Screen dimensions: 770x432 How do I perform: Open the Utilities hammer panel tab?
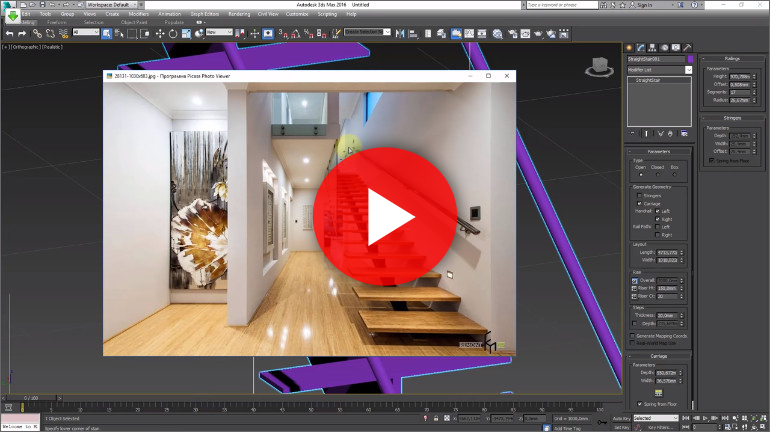coord(688,48)
